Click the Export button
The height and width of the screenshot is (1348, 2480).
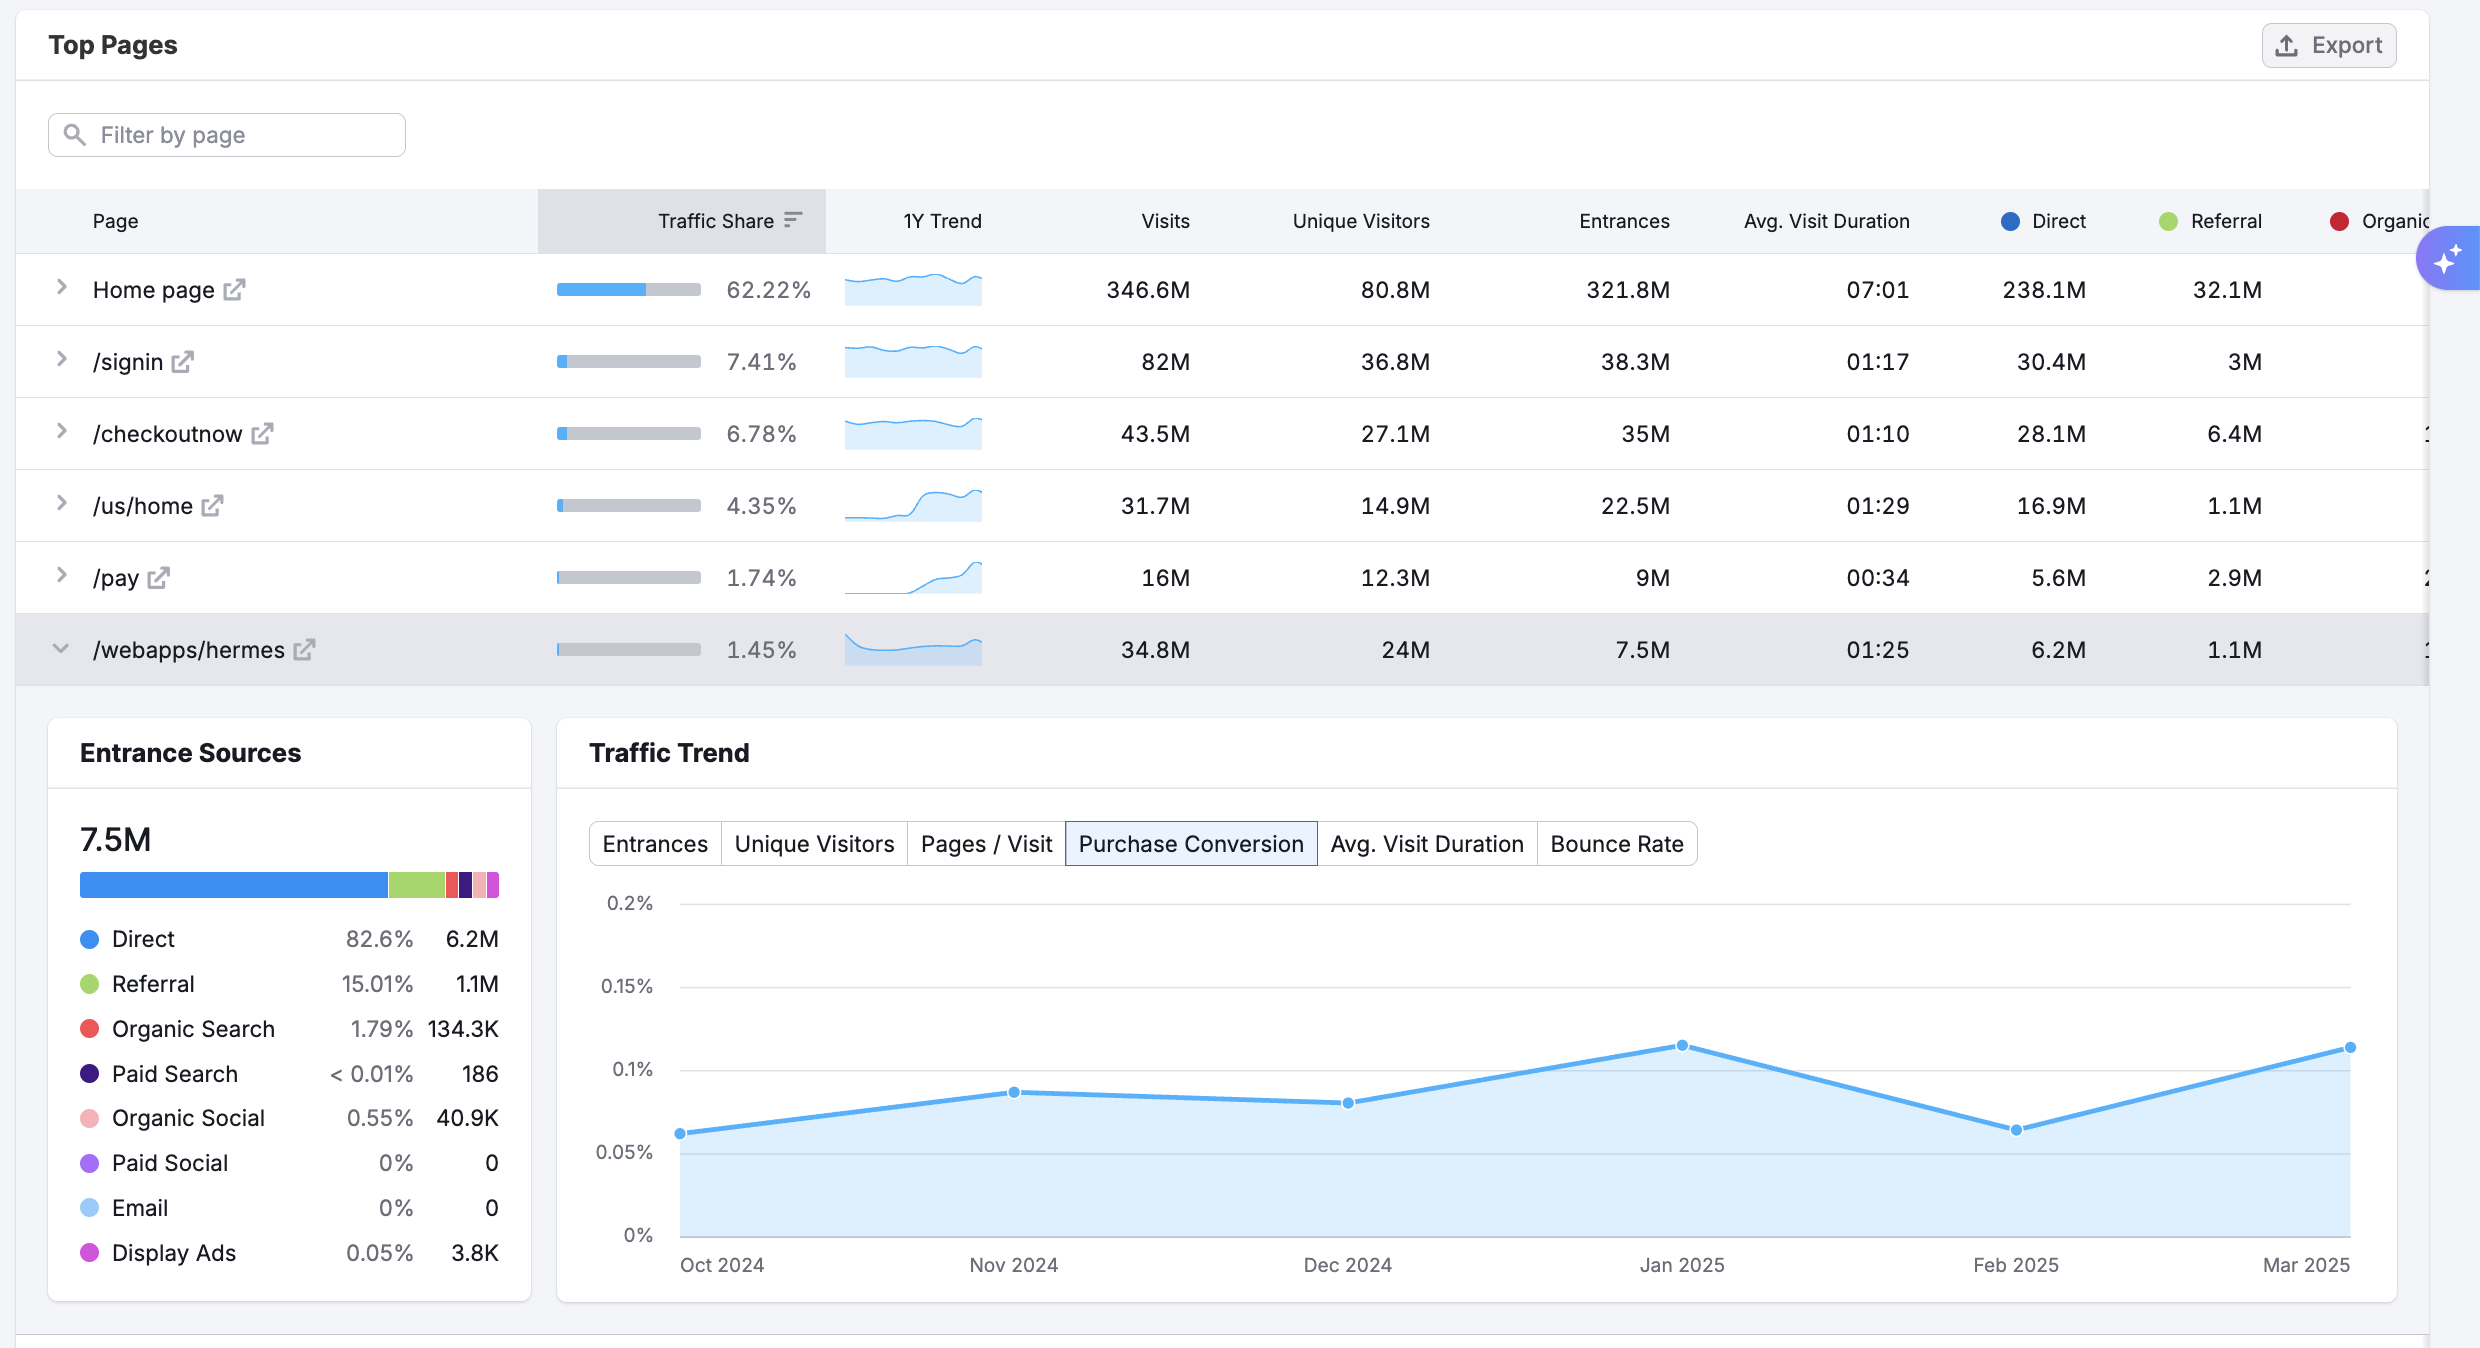[x=2328, y=46]
